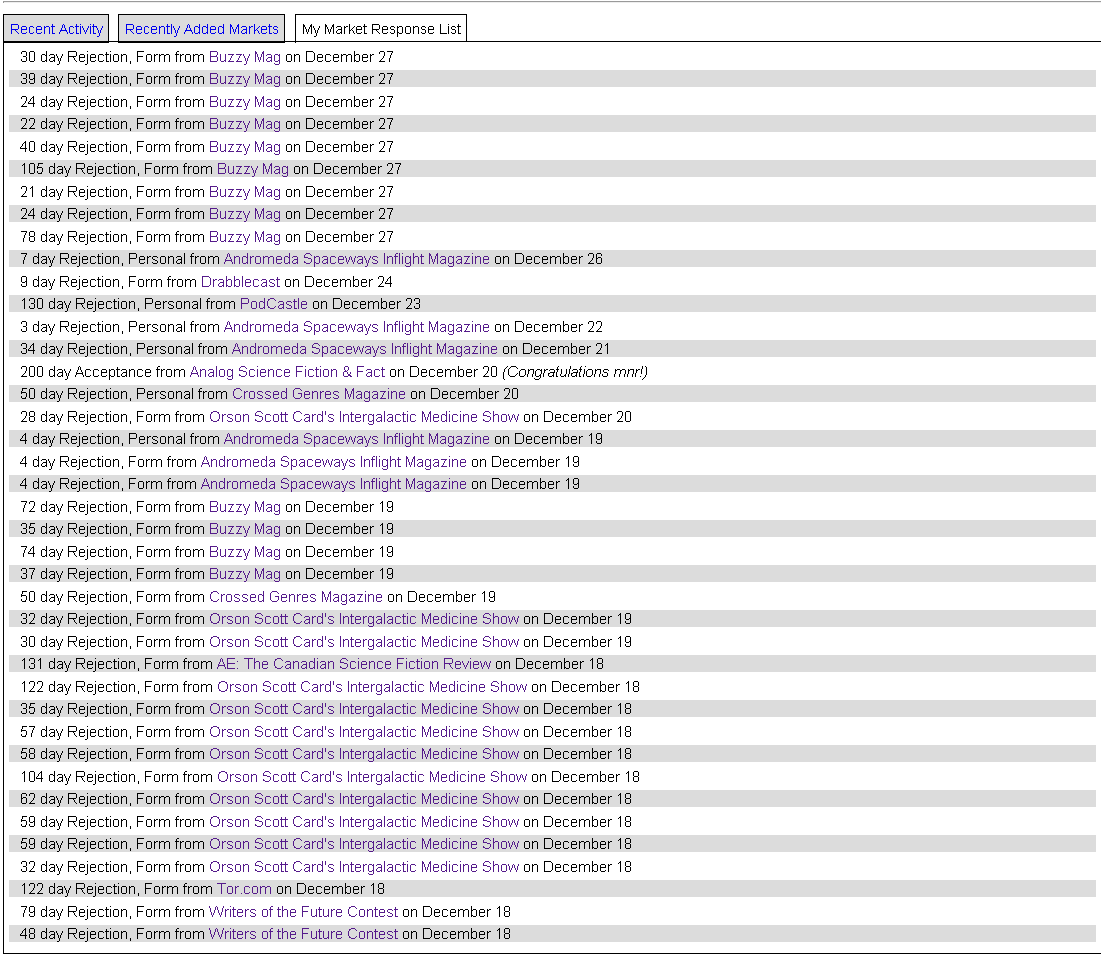Click Intergalactic Medicine Show in the 104 day row
Viewport: 1101px width, 959px height.
372,776
